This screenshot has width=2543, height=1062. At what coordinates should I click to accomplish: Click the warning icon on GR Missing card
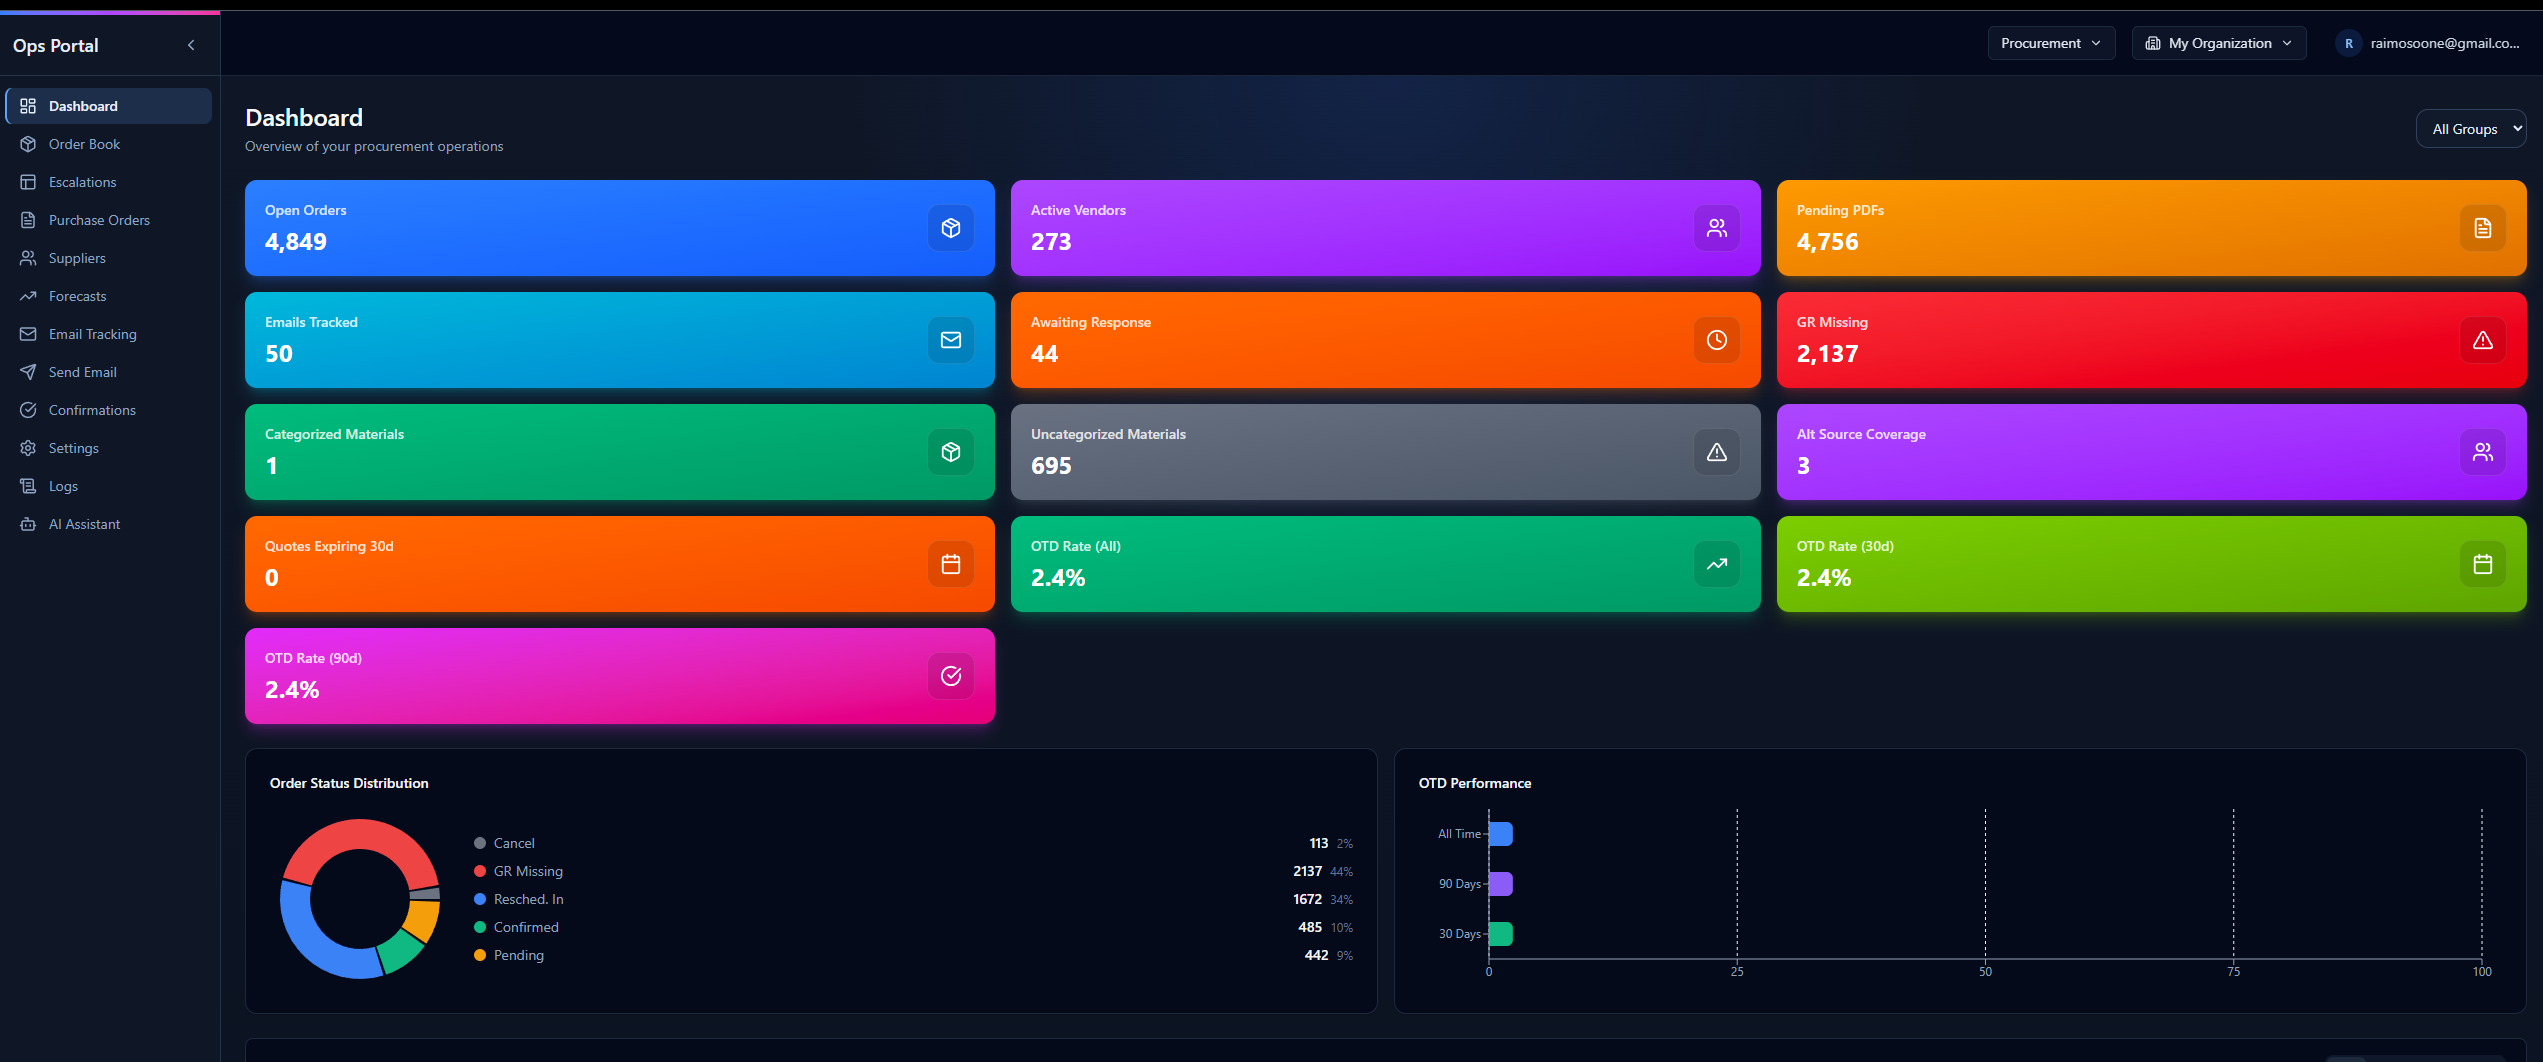click(2483, 339)
